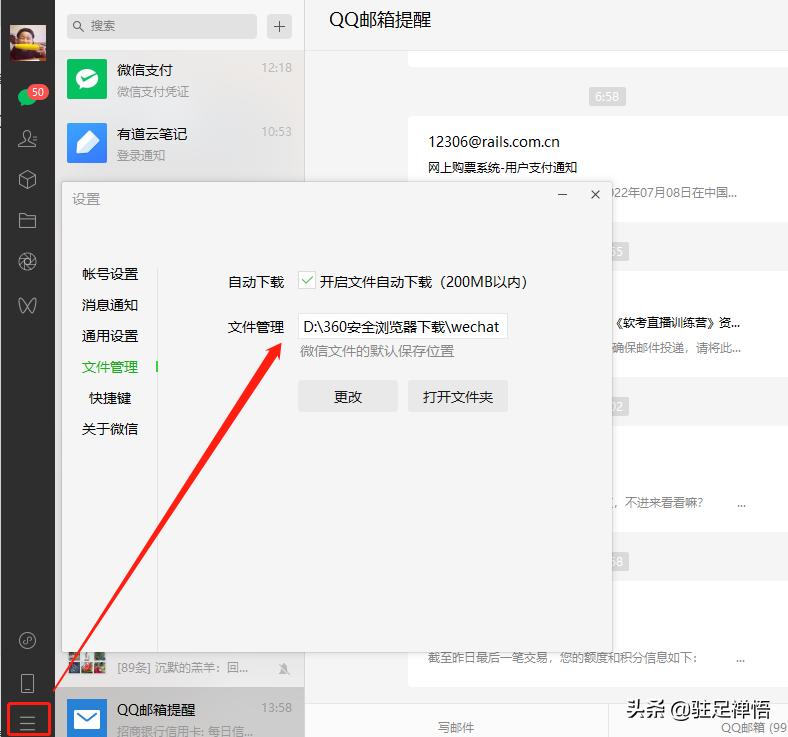
Task: Toggle 开启文件自动下载 checkbox
Action: (307, 280)
